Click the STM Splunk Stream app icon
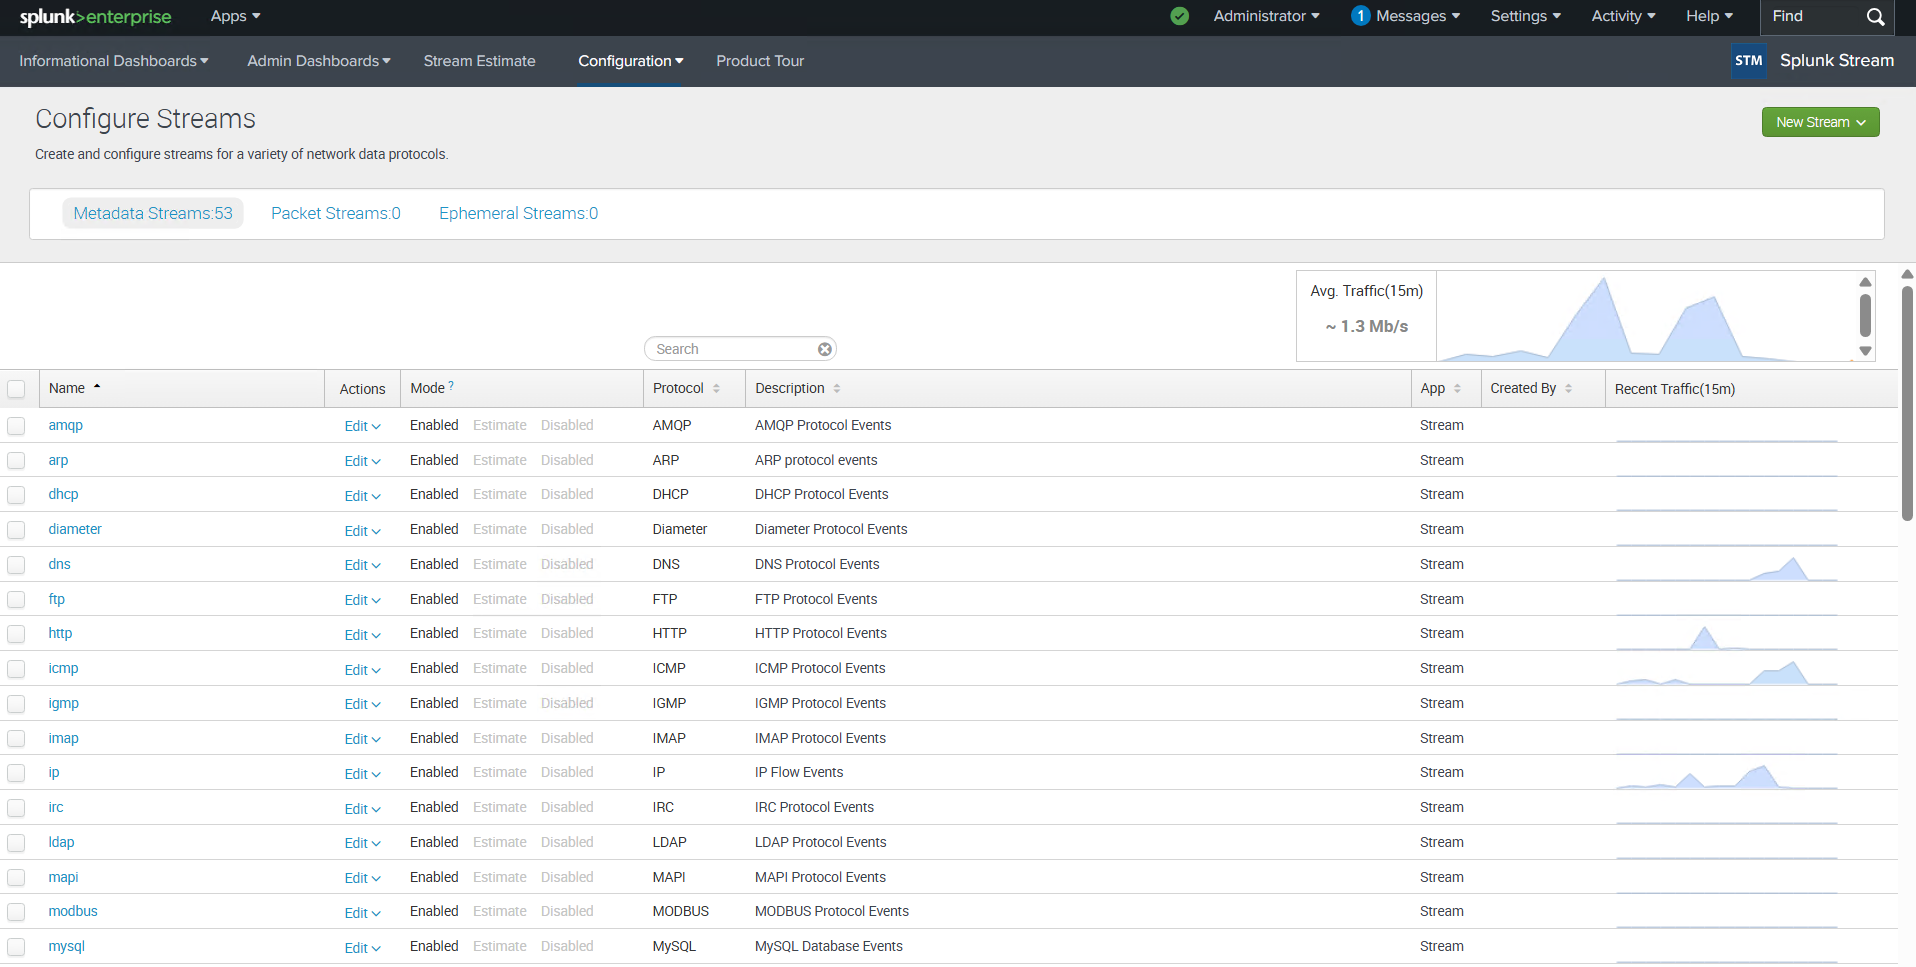The height and width of the screenshot is (967, 1916). 1748,61
